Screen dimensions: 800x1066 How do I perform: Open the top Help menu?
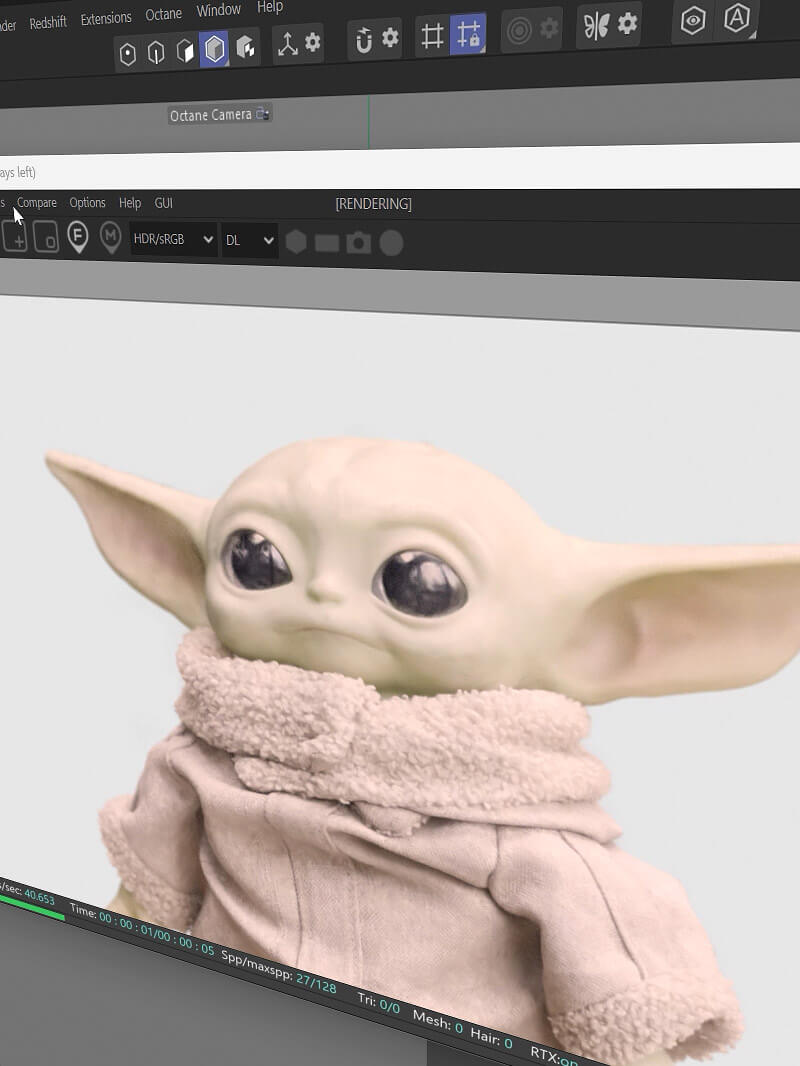270,7
